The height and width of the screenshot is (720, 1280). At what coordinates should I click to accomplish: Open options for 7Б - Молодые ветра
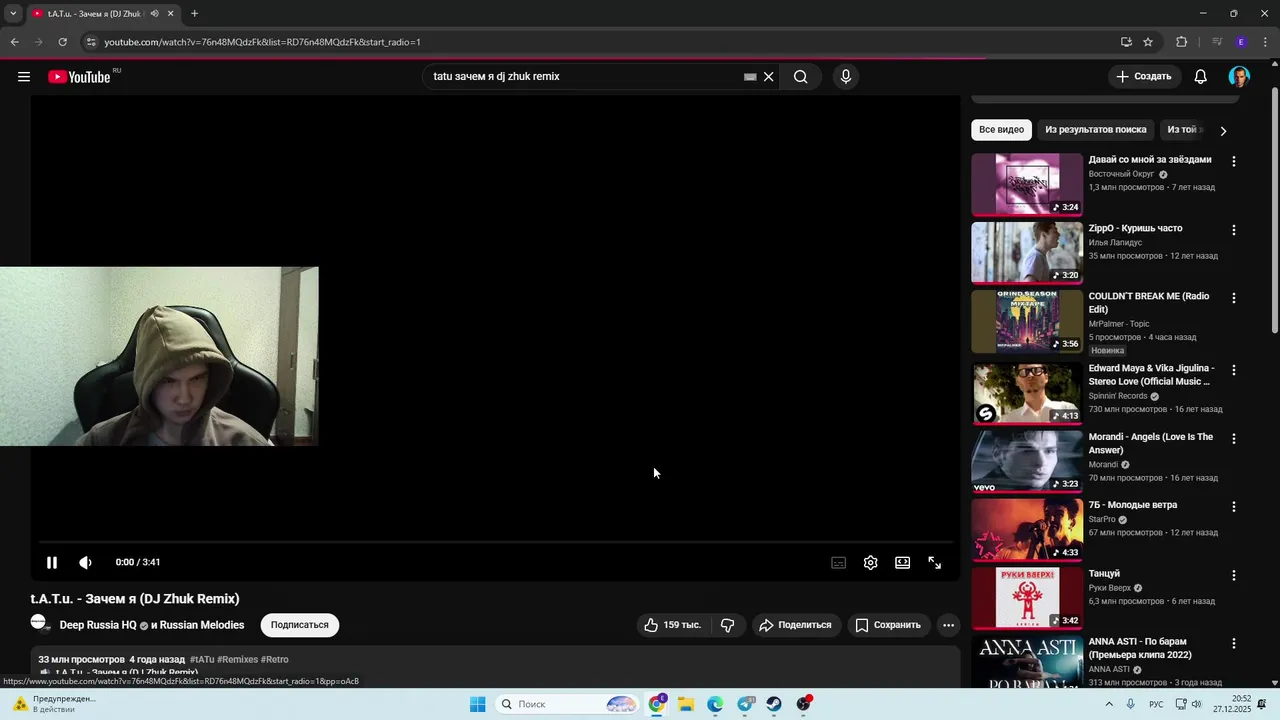(x=1234, y=507)
